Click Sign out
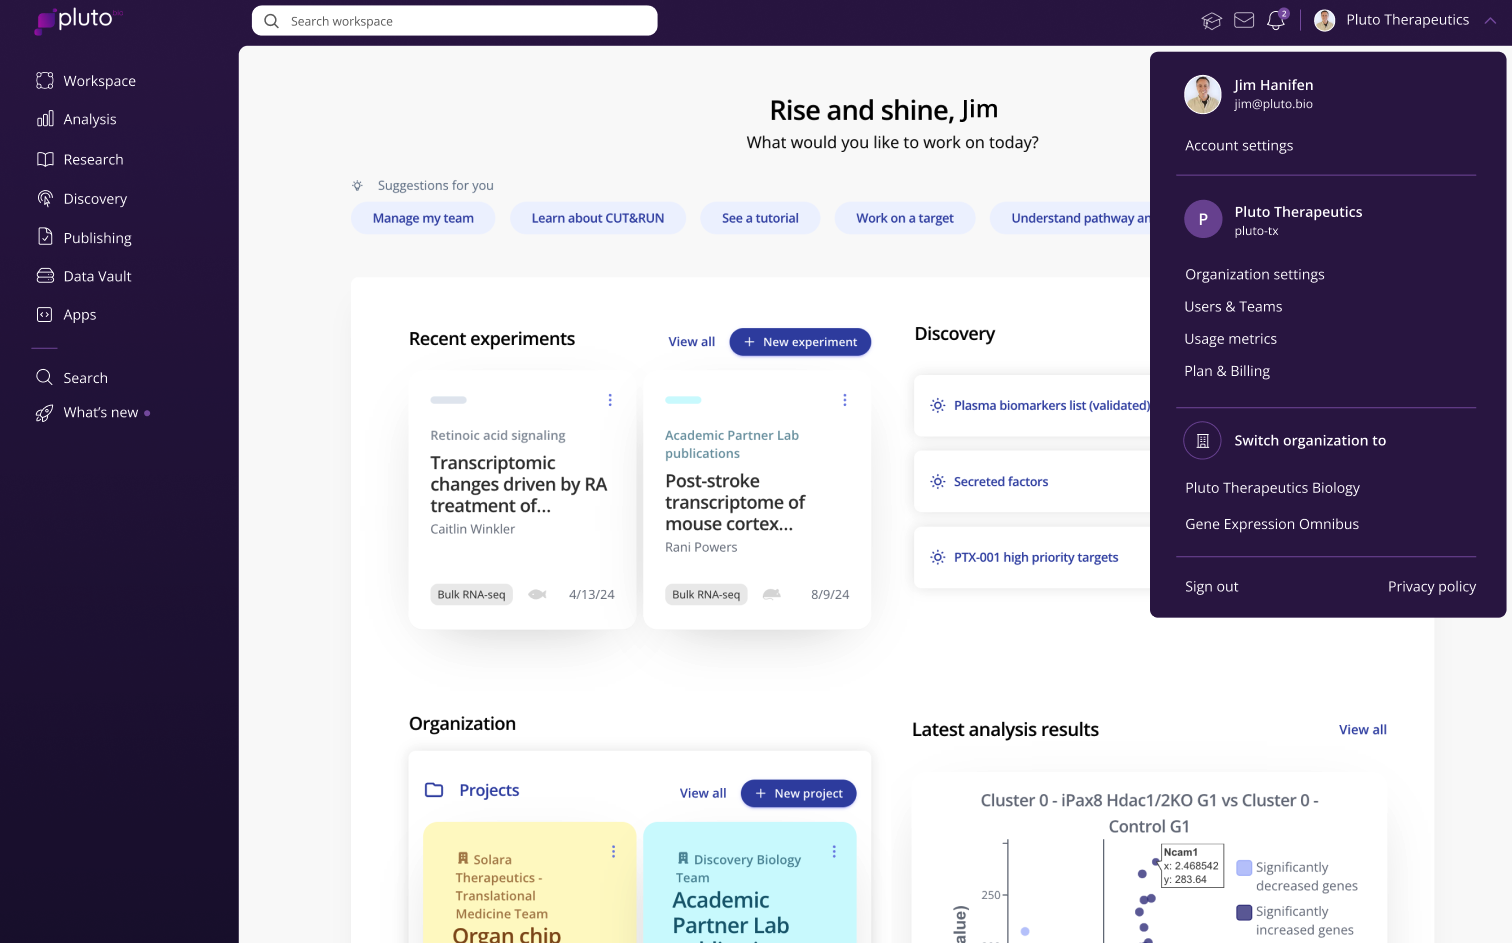The image size is (1512, 943). (x=1211, y=586)
